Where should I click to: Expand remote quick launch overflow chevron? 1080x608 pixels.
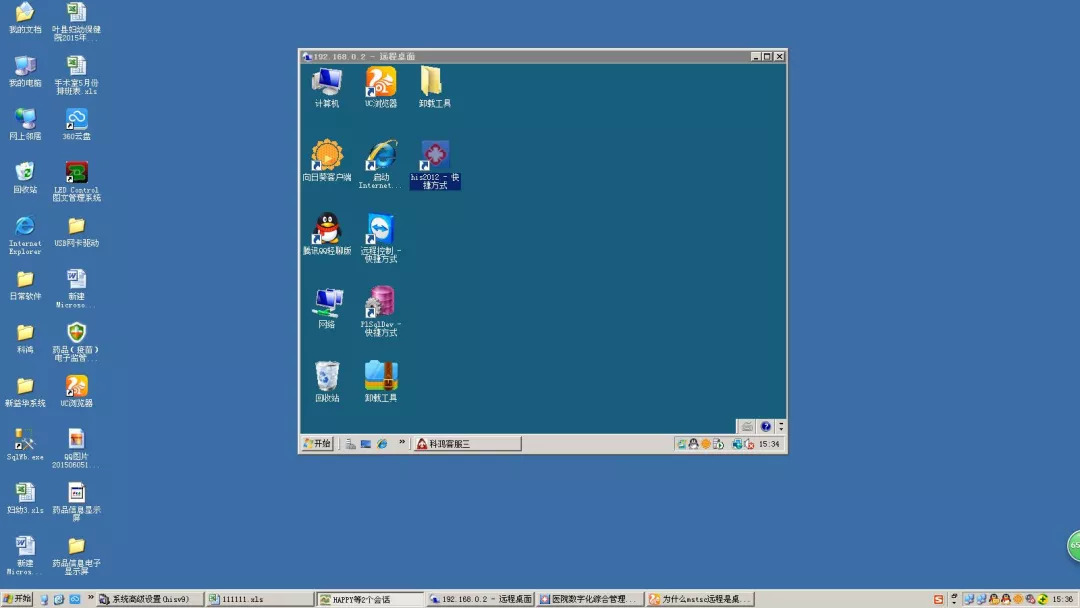pos(402,443)
